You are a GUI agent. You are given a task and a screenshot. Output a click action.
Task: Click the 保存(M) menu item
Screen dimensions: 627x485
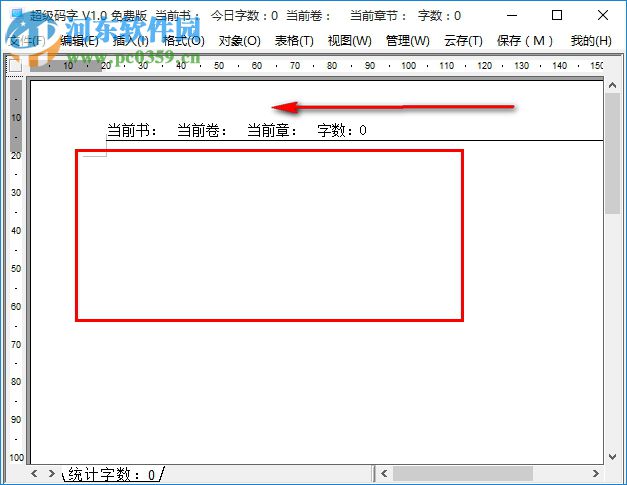coord(525,41)
